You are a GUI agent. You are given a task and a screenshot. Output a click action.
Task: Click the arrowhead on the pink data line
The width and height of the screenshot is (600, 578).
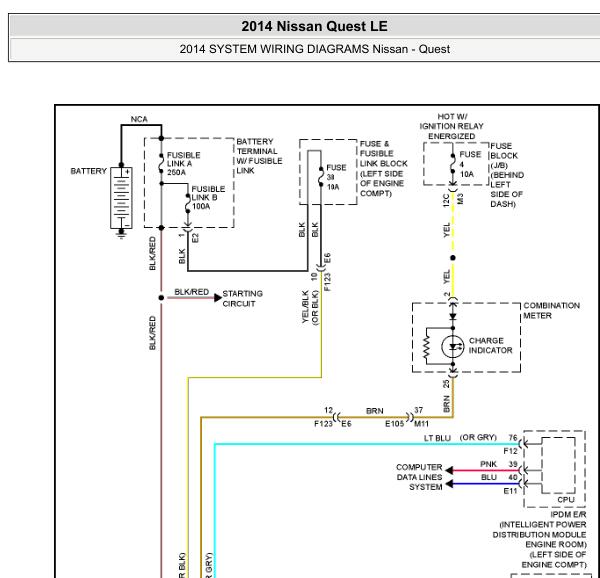point(449,471)
